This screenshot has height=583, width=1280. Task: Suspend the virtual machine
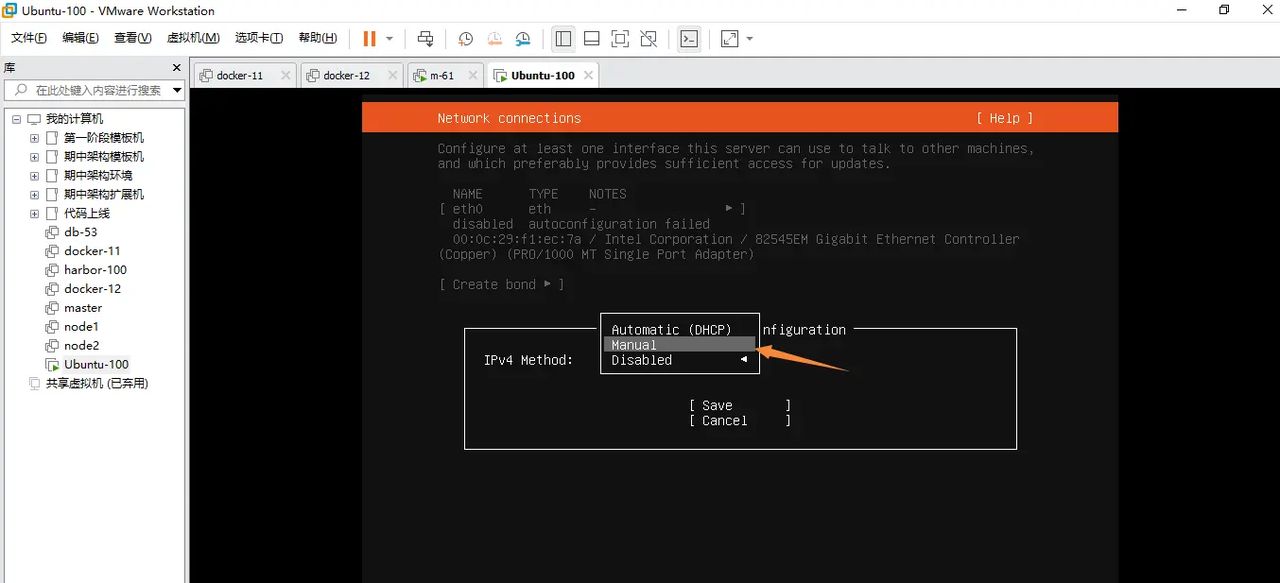coord(369,38)
